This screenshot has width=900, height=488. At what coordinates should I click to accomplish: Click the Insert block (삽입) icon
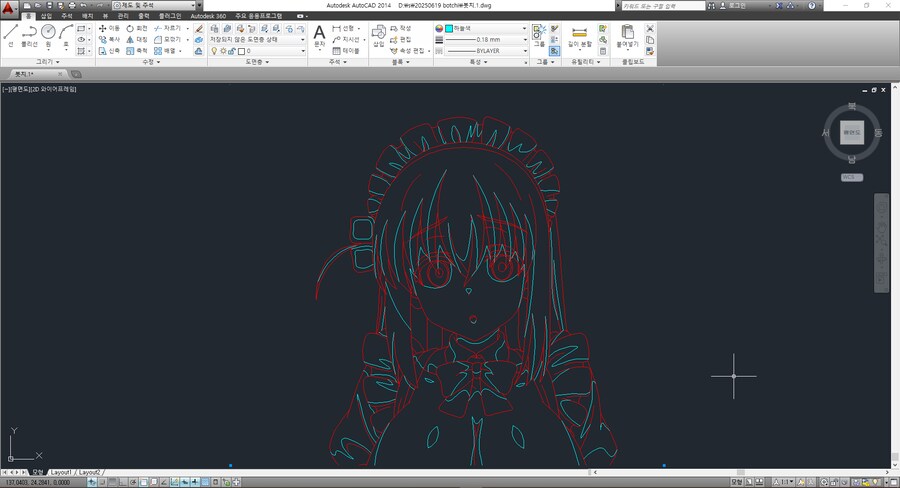tap(378, 35)
